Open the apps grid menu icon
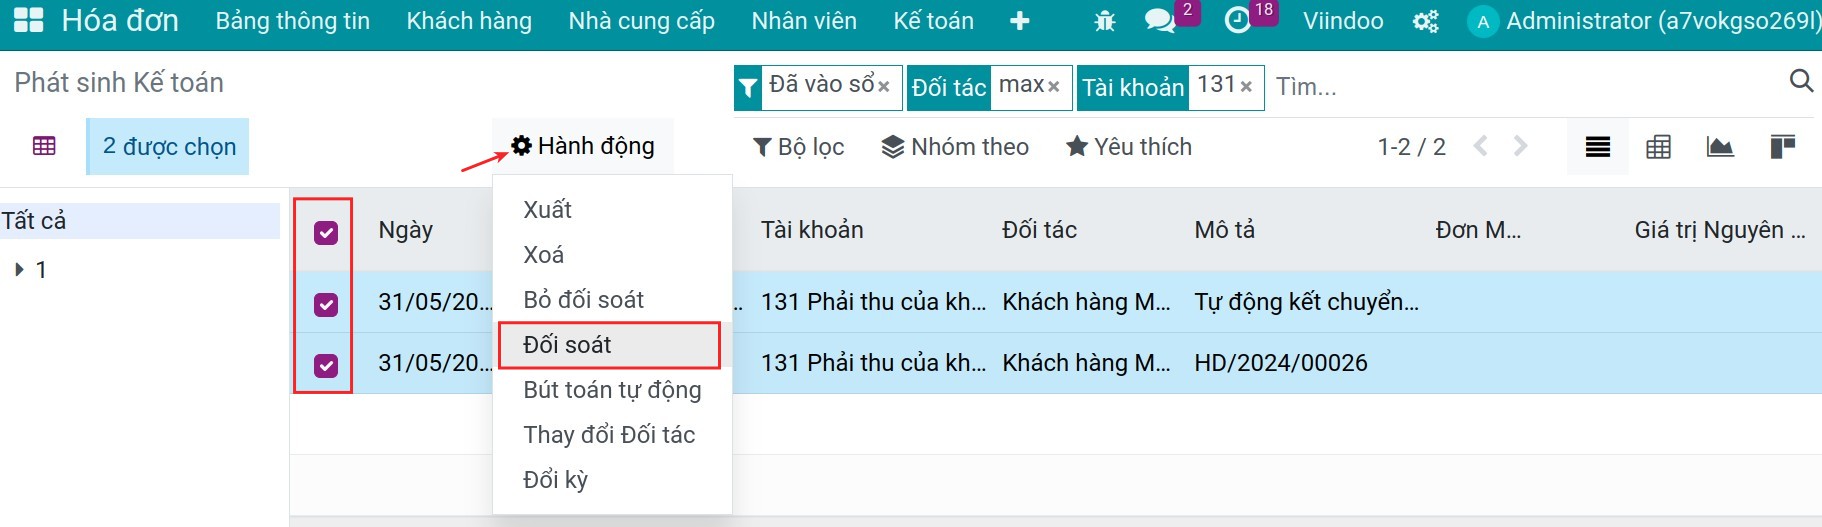Image resolution: width=1822 pixels, height=527 pixels. pyautogui.click(x=28, y=20)
